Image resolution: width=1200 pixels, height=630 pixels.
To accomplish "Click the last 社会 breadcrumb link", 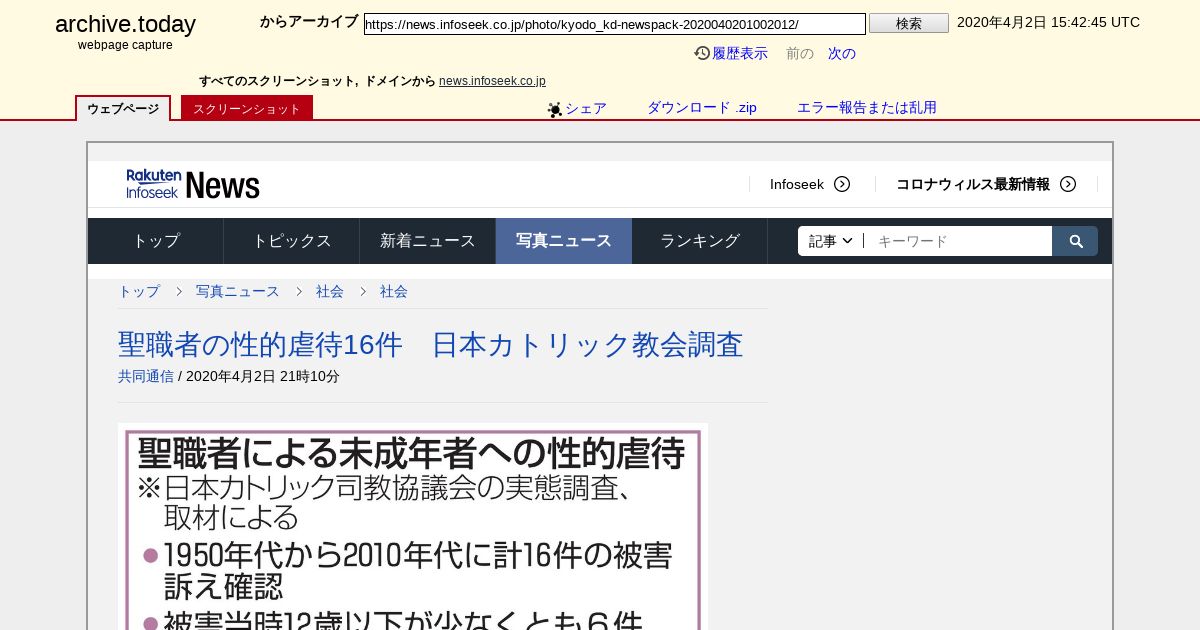I will coord(394,291).
